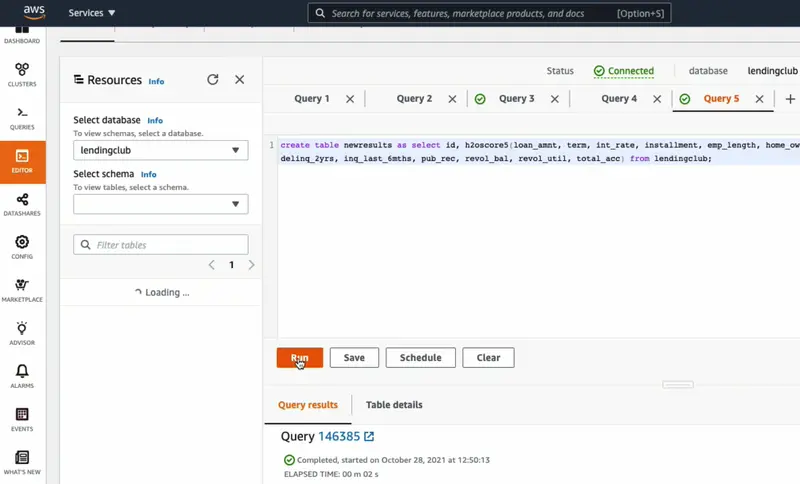Close the Query 5 tab
800x484 pixels.
pyautogui.click(x=760, y=99)
